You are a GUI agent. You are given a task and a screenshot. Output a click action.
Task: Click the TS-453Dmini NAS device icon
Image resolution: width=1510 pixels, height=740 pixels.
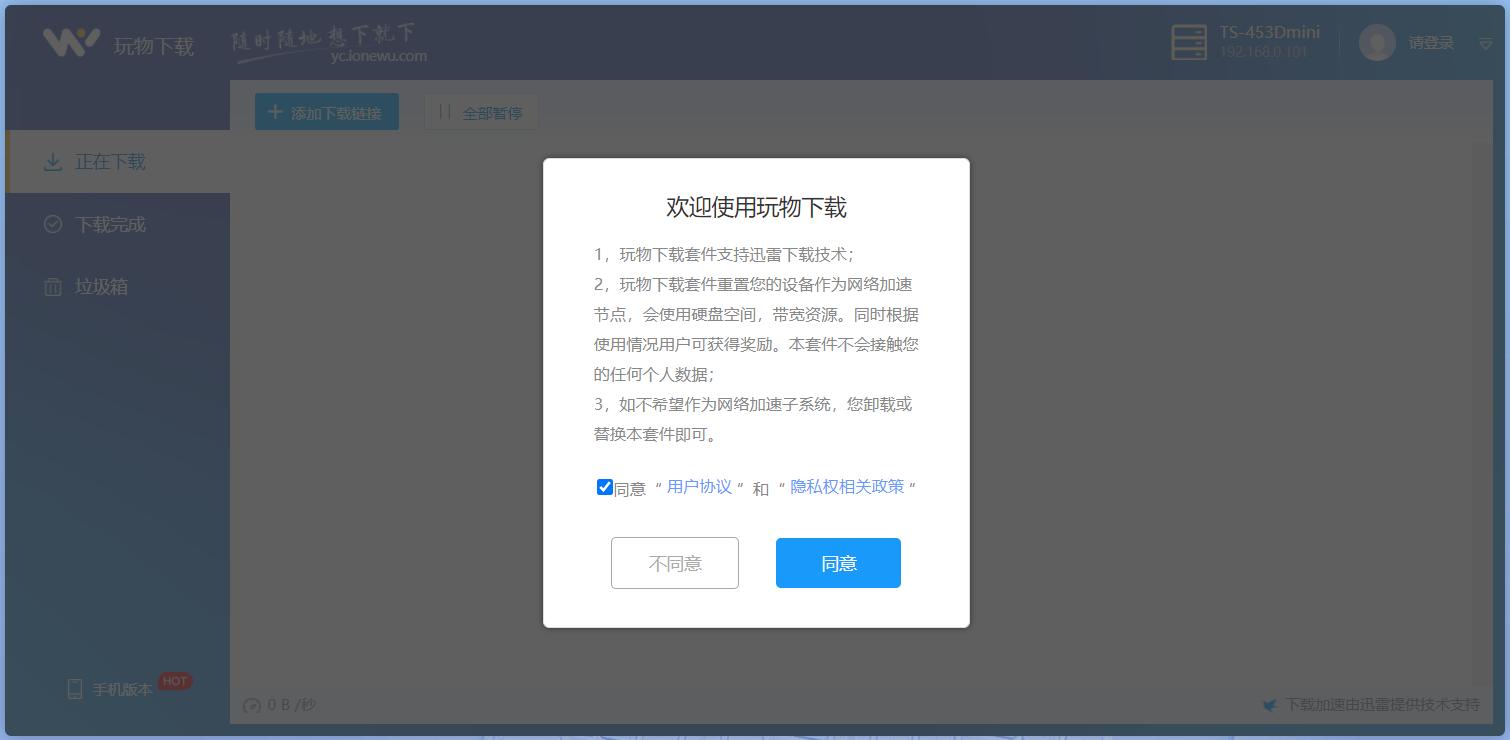pyautogui.click(x=1189, y=43)
